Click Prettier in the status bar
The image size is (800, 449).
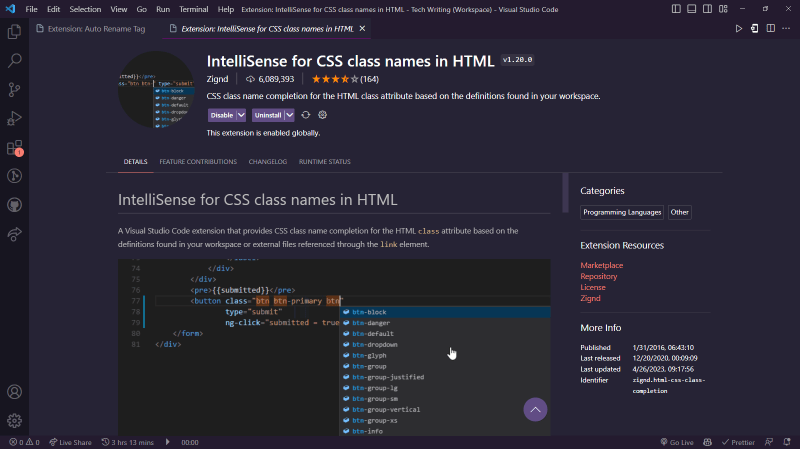coord(738,442)
